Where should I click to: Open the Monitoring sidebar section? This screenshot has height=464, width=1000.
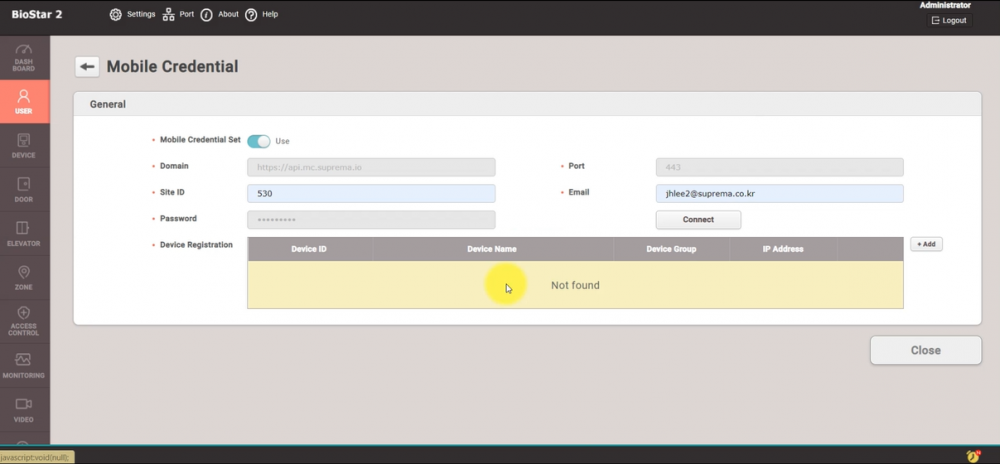pyautogui.click(x=24, y=365)
